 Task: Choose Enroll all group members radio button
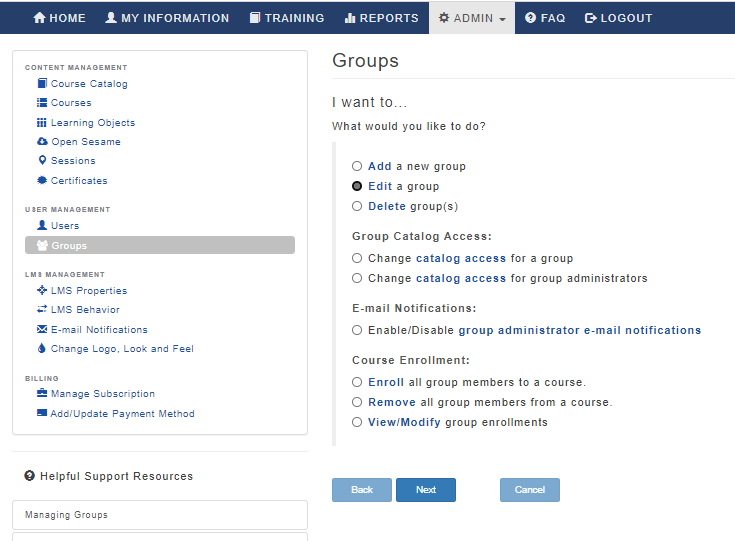click(357, 382)
